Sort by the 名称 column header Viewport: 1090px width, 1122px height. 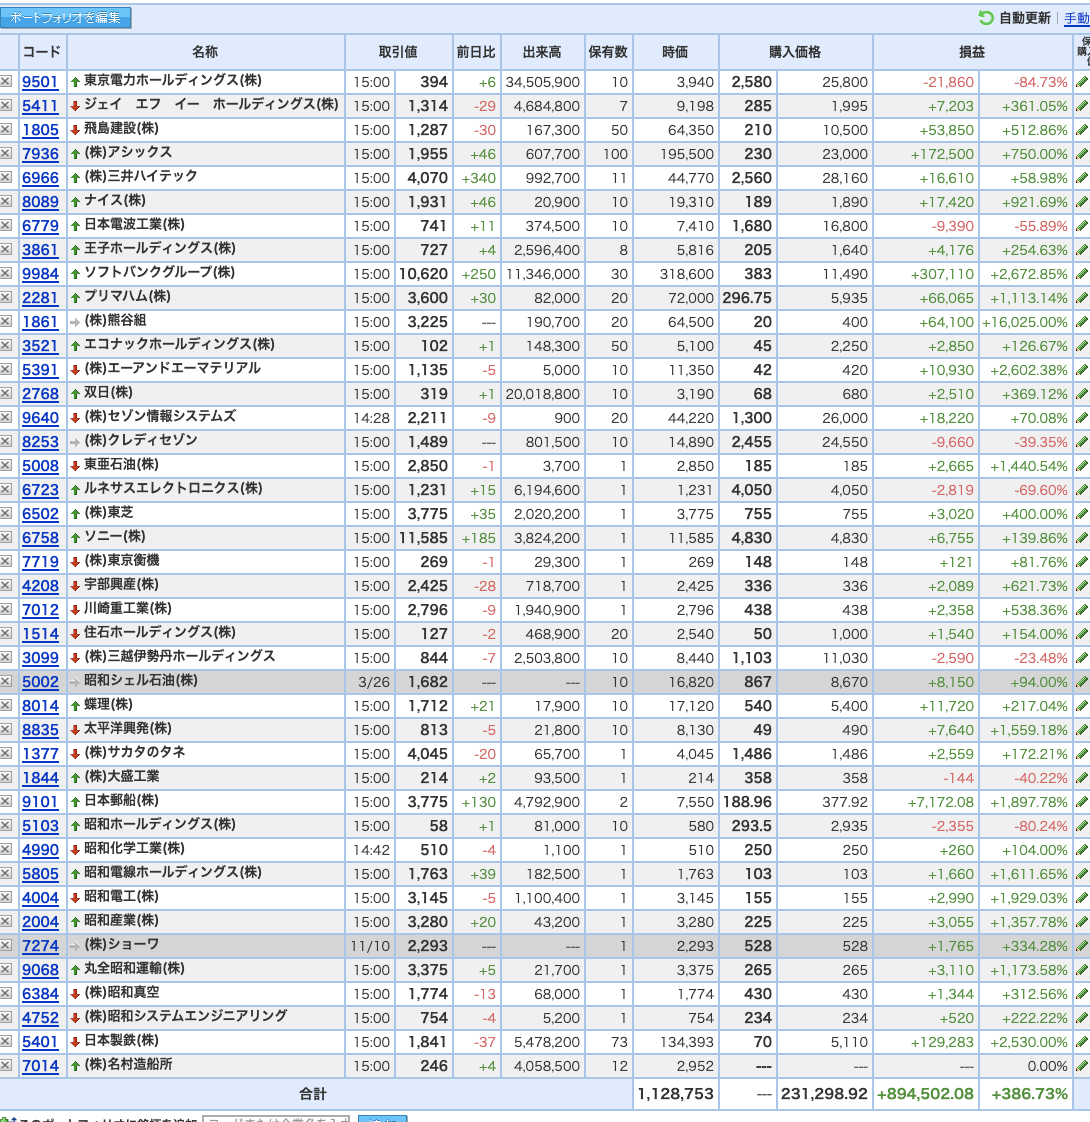click(x=205, y=52)
